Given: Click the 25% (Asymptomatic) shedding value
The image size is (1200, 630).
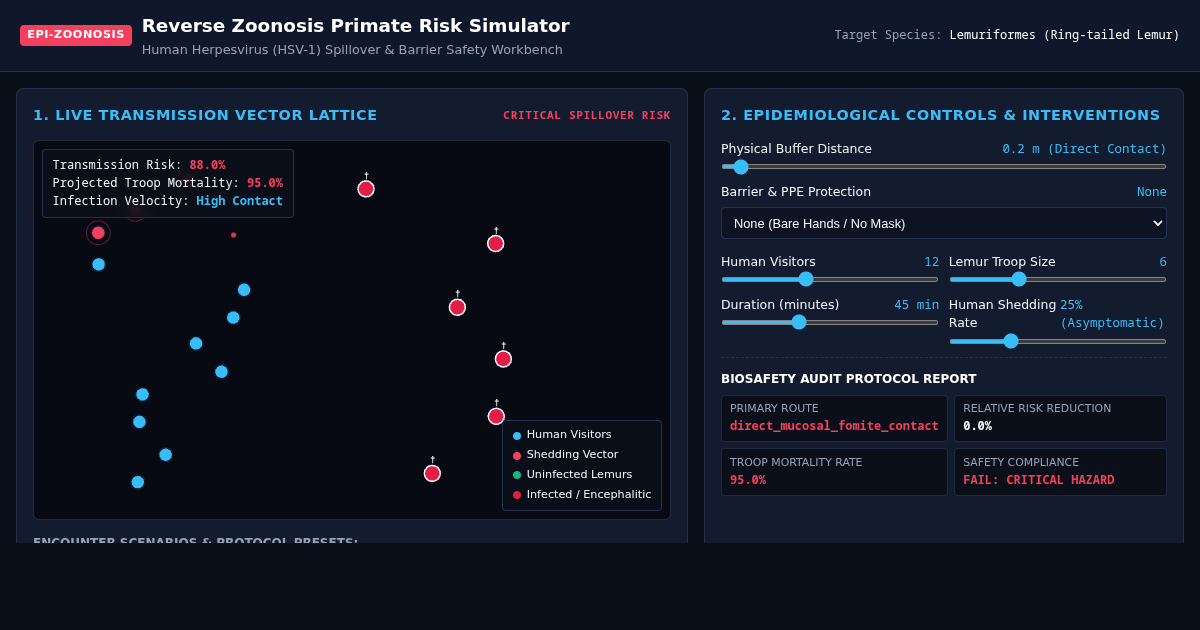Looking at the screenshot, I should pos(1112,314).
